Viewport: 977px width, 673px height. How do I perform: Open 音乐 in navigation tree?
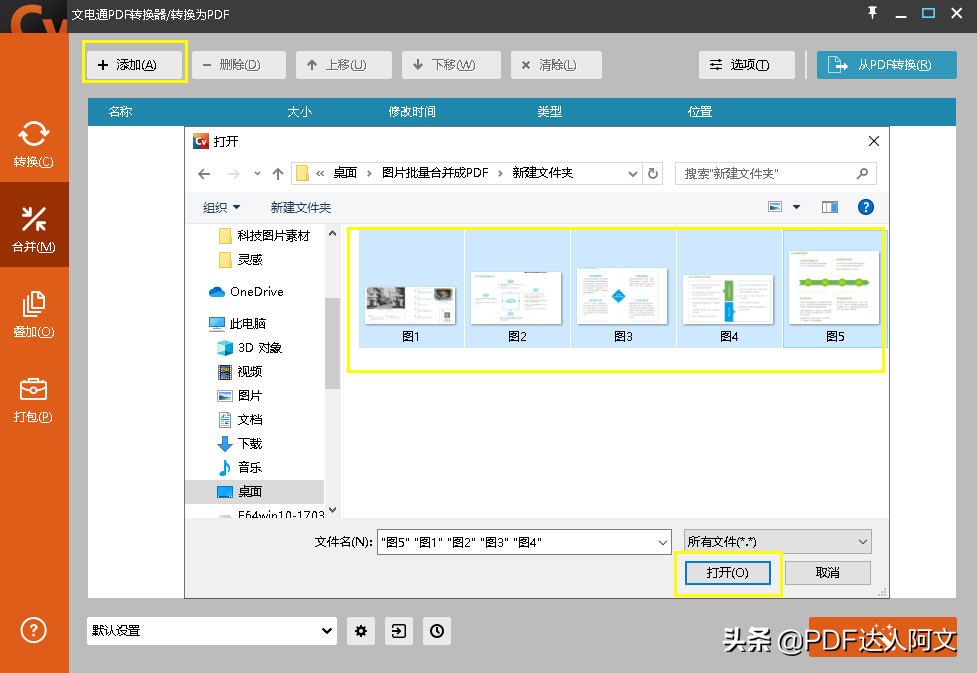240,467
